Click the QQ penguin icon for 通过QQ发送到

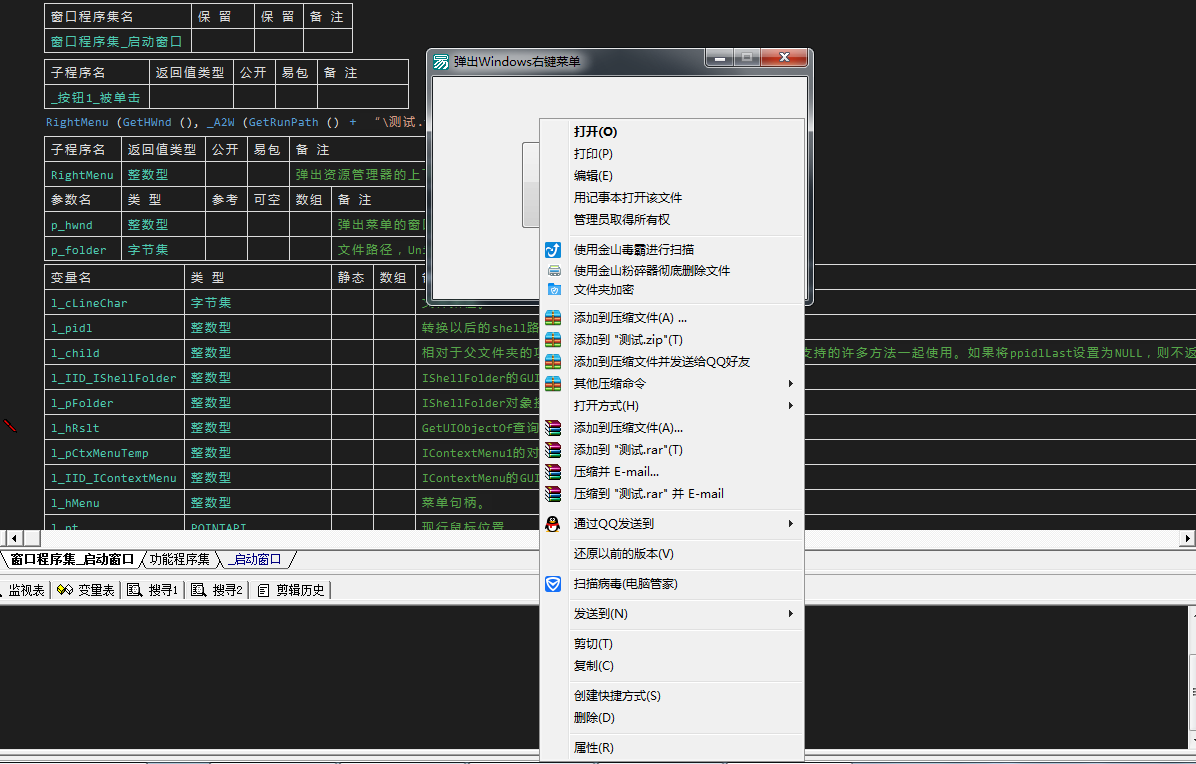tap(553, 524)
